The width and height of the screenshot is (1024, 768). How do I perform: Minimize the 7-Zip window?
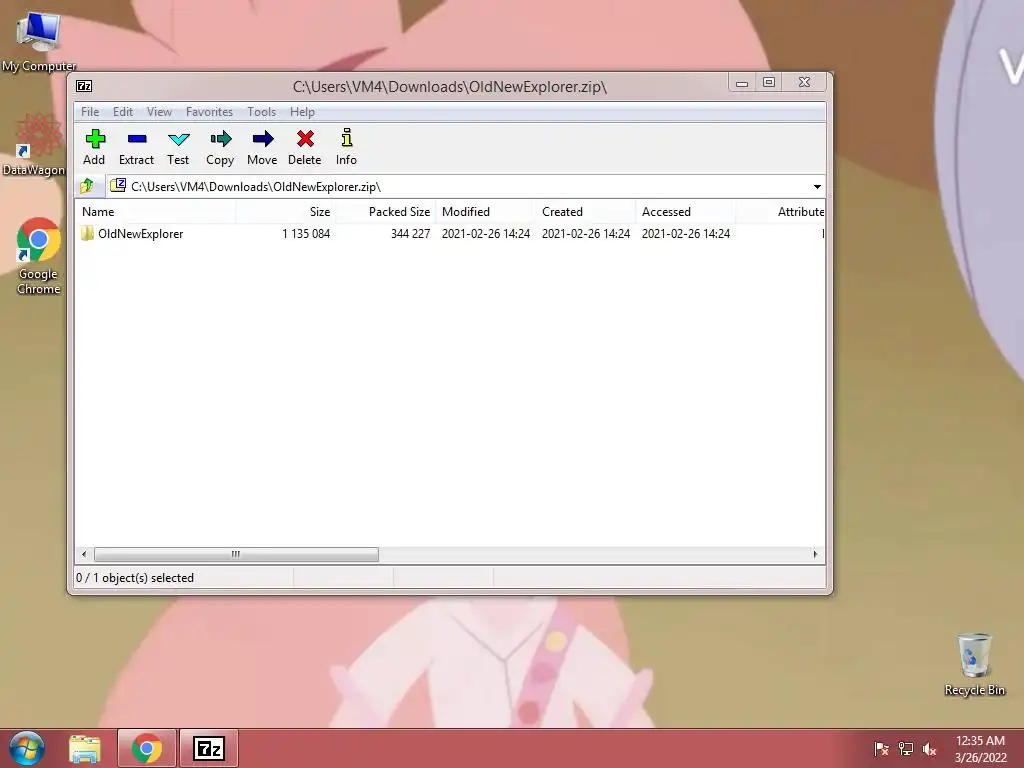click(x=742, y=83)
